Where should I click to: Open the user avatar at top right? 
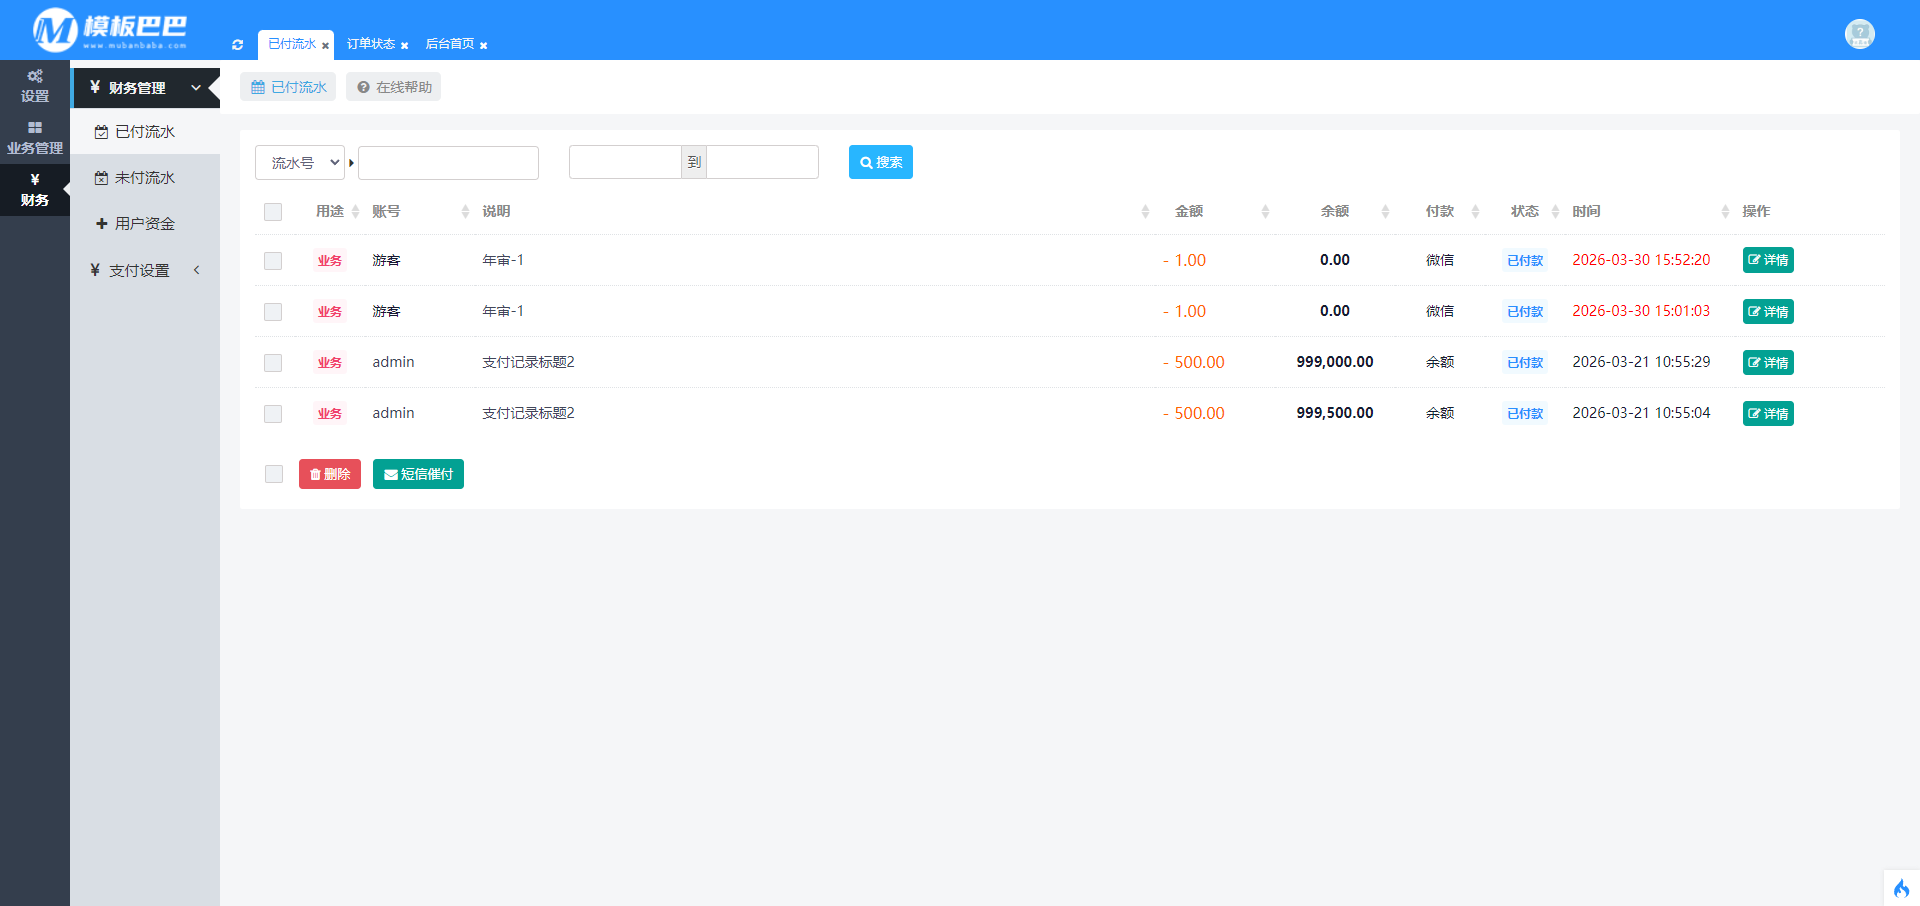(x=1858, y=33)
